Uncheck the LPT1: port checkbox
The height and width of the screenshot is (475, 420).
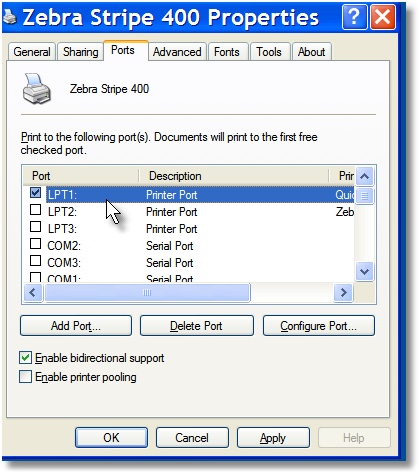coord(36,193)
